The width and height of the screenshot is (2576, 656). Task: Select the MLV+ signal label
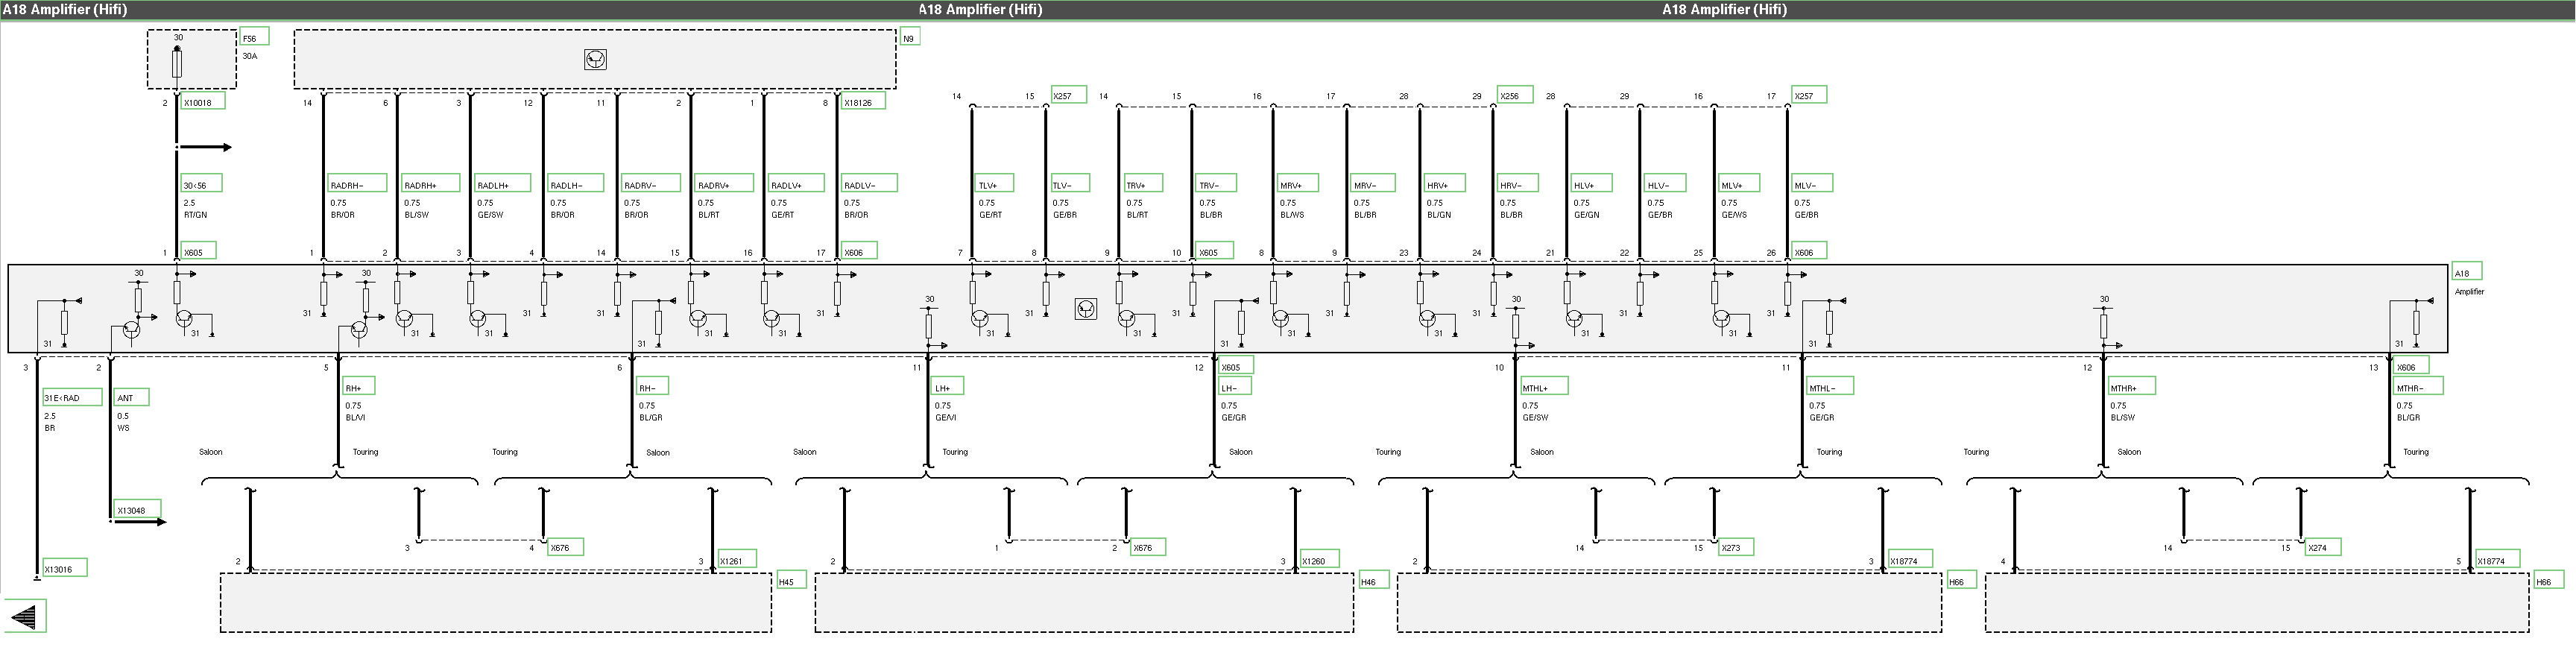[1739, 184]
